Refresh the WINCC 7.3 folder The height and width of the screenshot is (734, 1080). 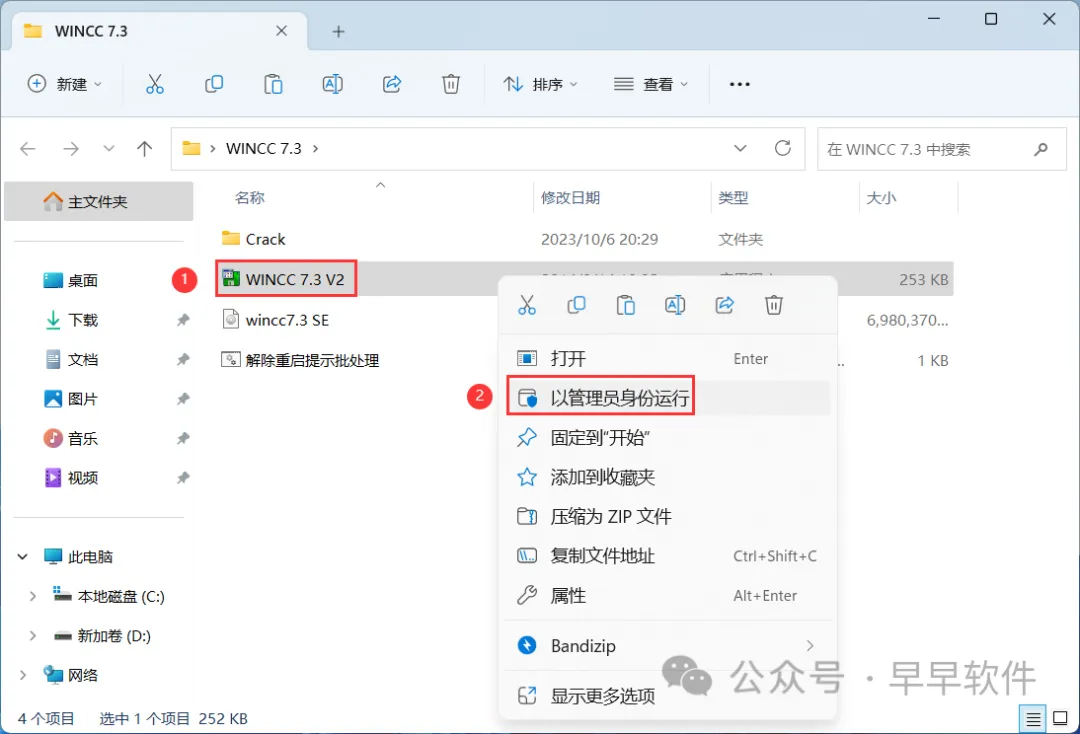[783, 148]
